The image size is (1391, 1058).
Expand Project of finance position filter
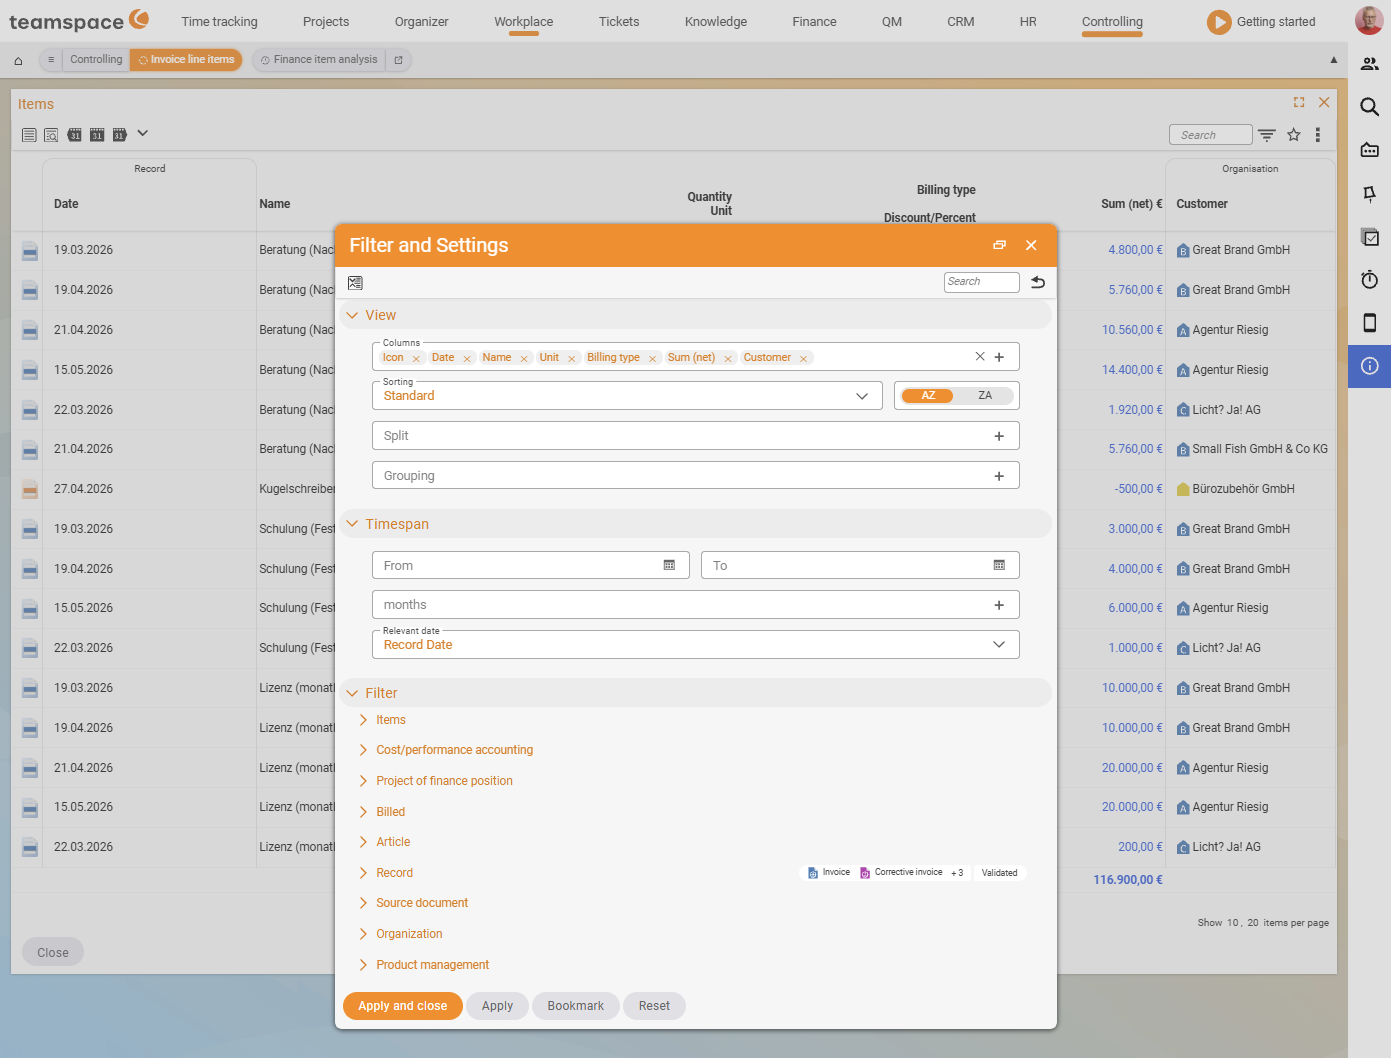pos(363,781)
